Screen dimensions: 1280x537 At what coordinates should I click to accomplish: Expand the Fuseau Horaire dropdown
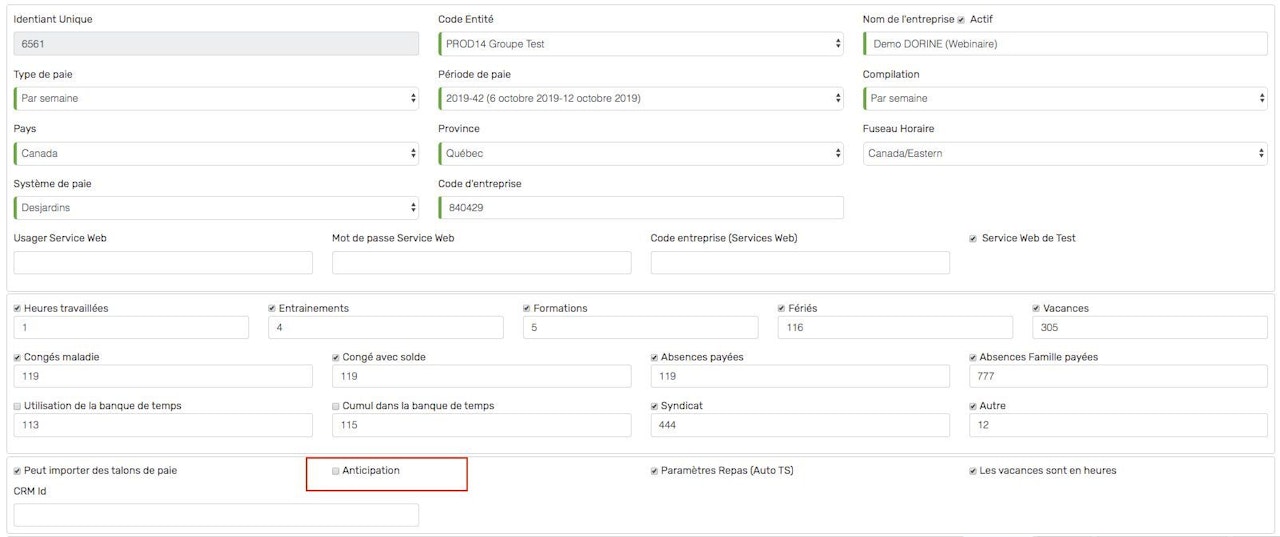point(1065,154)
